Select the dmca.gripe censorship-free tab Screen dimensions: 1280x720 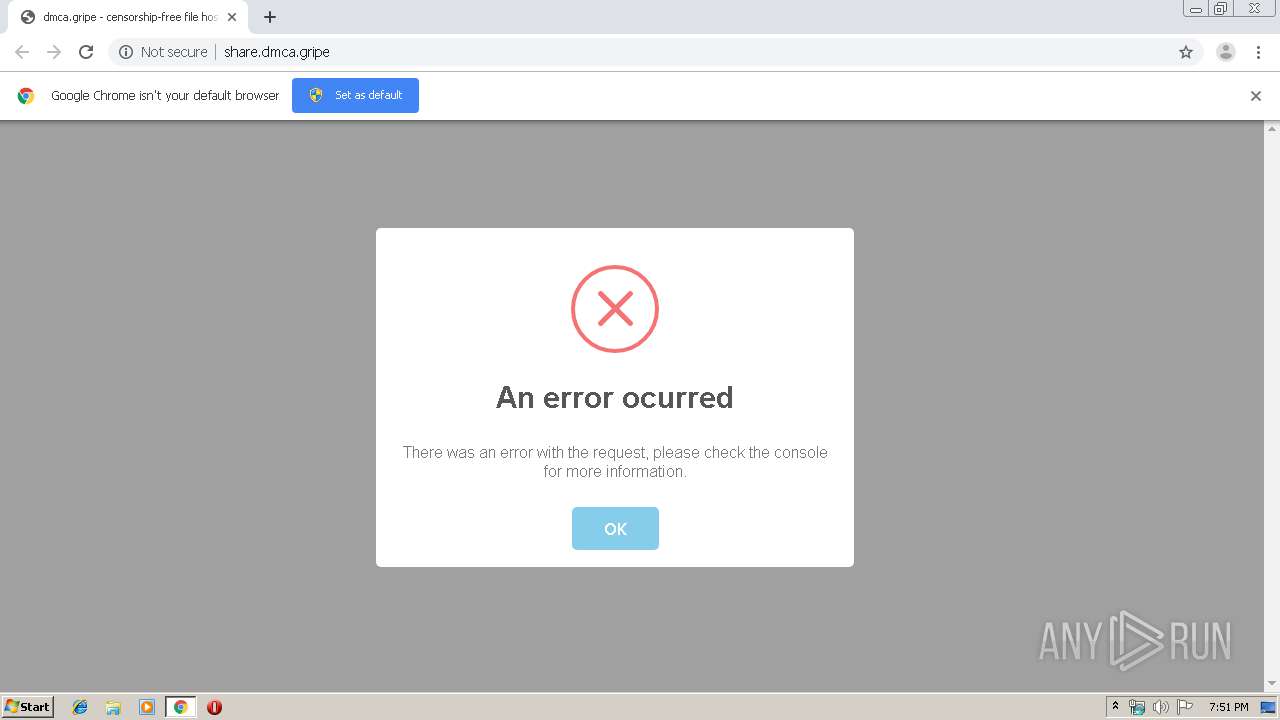click(128, 17)
